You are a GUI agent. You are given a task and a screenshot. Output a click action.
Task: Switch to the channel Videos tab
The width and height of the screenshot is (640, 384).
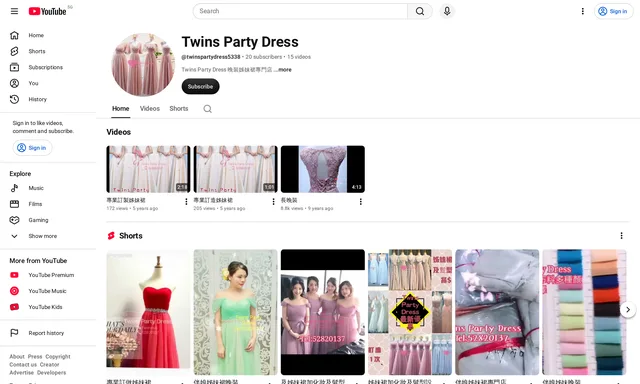click(150, 109)
